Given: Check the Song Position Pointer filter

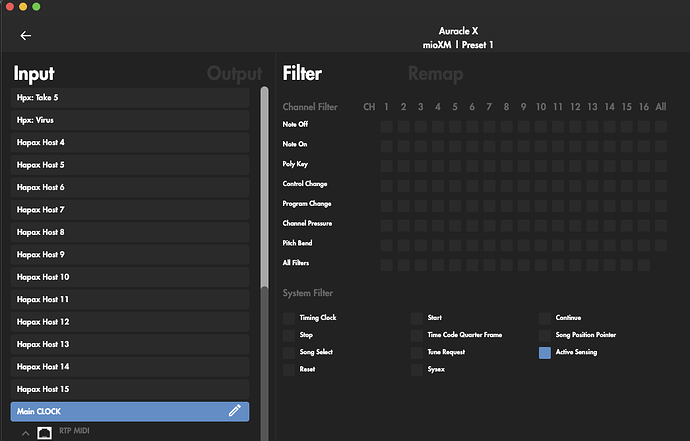Looking at the screenshot, I should [545, 335].
